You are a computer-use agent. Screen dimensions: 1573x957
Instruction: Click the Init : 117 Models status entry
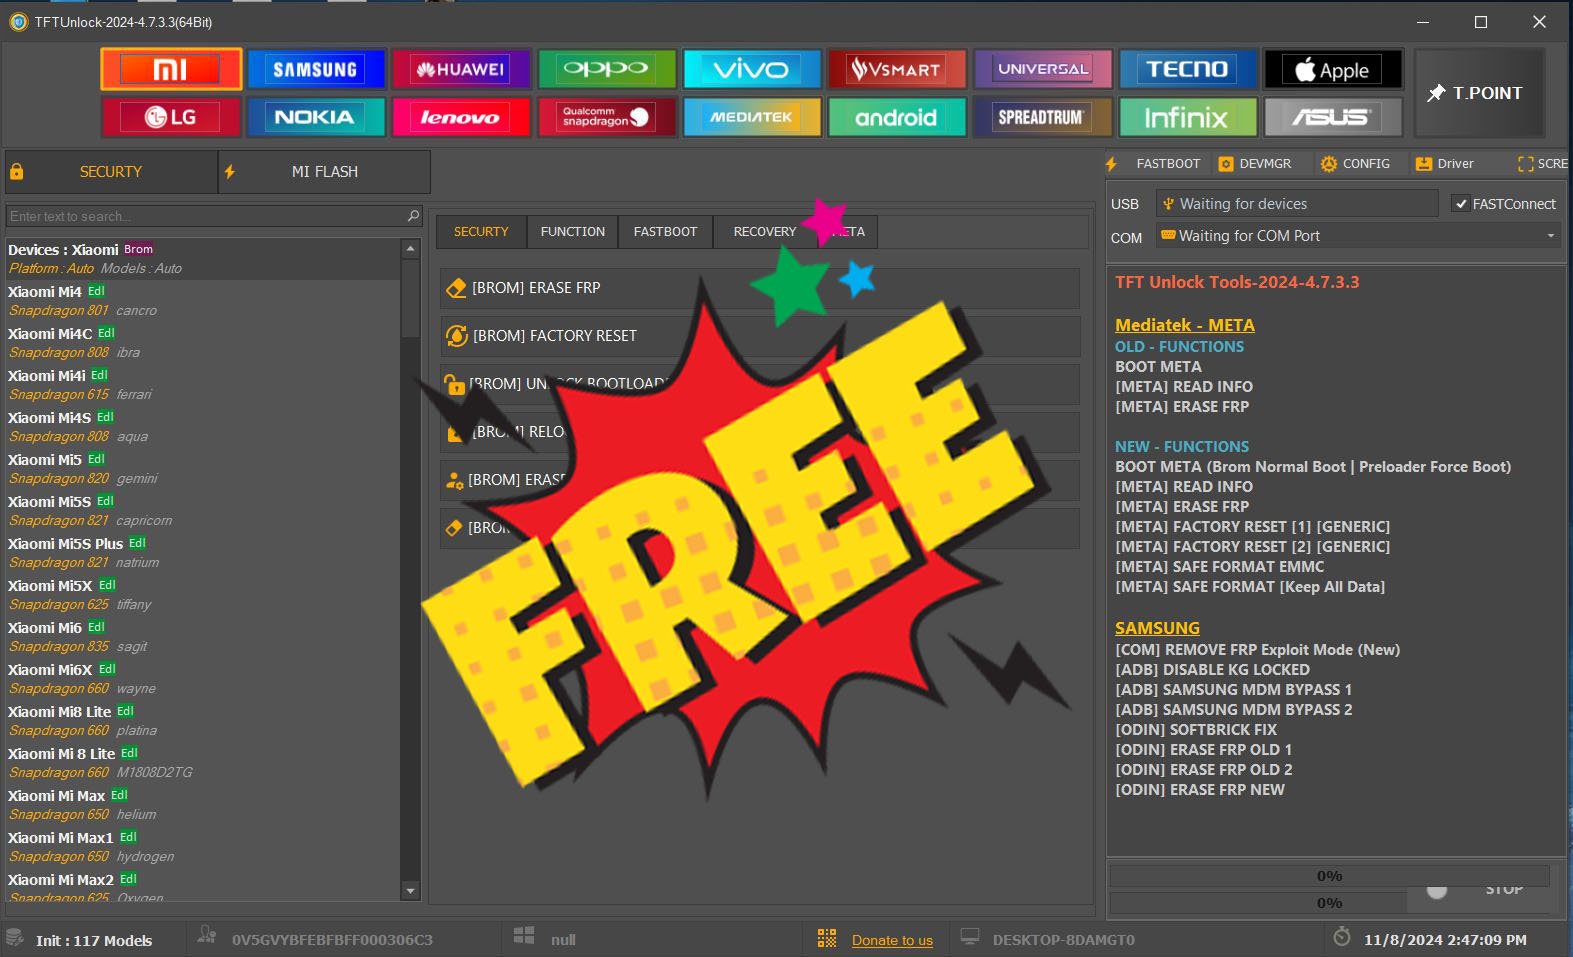point(94,940)
